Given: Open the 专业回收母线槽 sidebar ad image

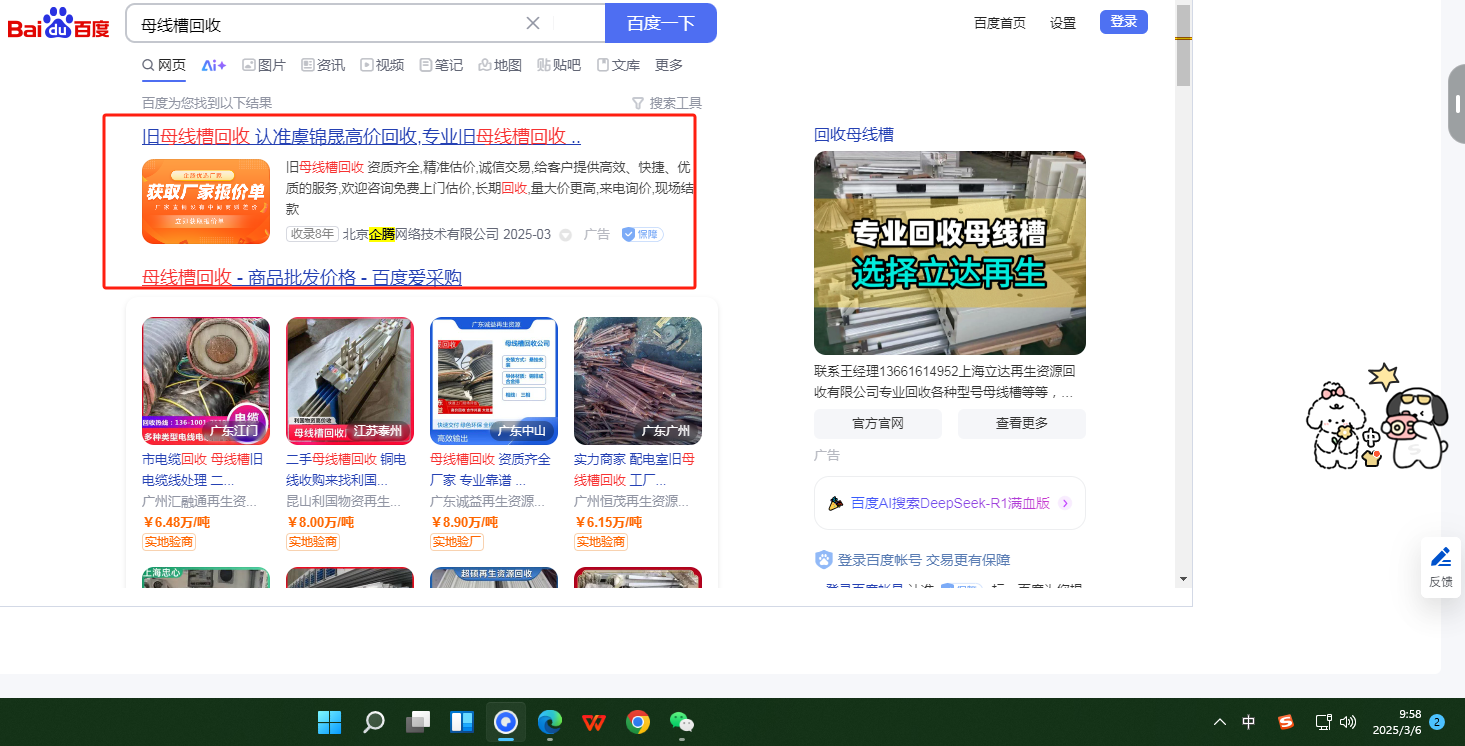Looking at the screenshot, I should (950, 253).
